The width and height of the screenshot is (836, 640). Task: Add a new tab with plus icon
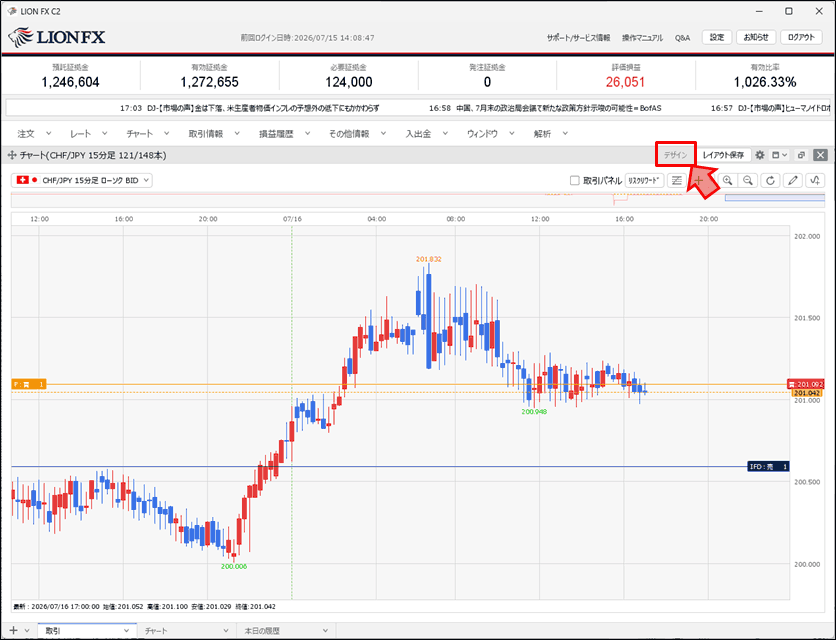pyautogui.click(x=13, y=630)
